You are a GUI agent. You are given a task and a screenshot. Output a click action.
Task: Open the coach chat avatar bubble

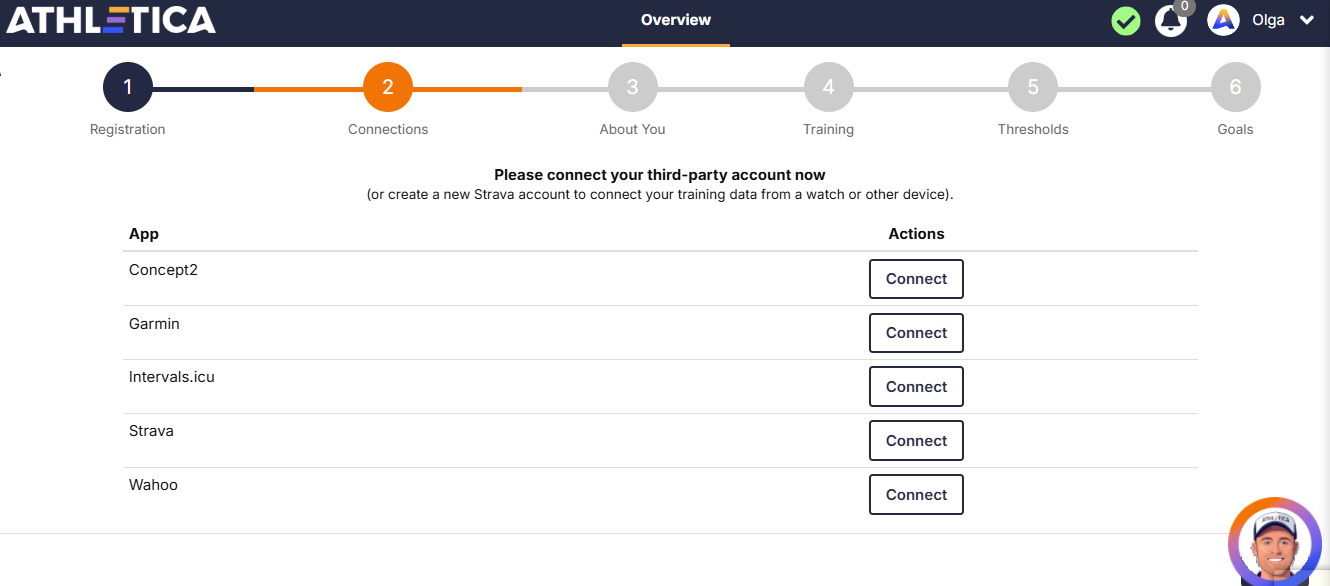pos(1275,543)
